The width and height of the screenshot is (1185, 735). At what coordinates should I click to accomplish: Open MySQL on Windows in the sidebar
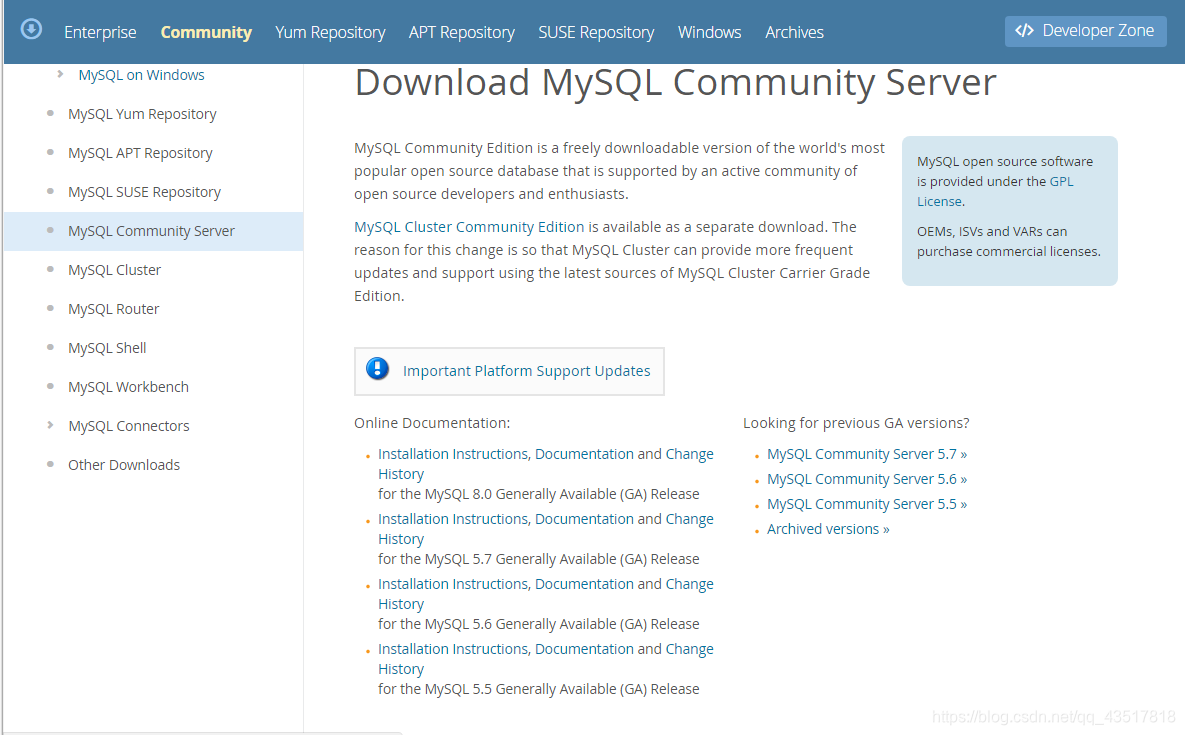(x=141, y=75)
